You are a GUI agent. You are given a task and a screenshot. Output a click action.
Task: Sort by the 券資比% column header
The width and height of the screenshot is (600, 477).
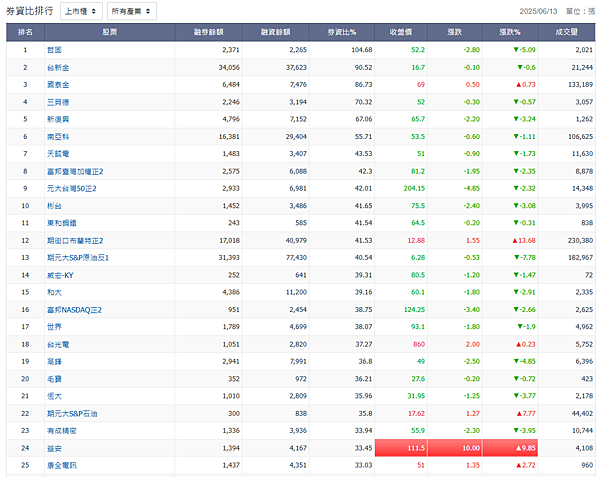pyautogui.click(x=342, y=32)
